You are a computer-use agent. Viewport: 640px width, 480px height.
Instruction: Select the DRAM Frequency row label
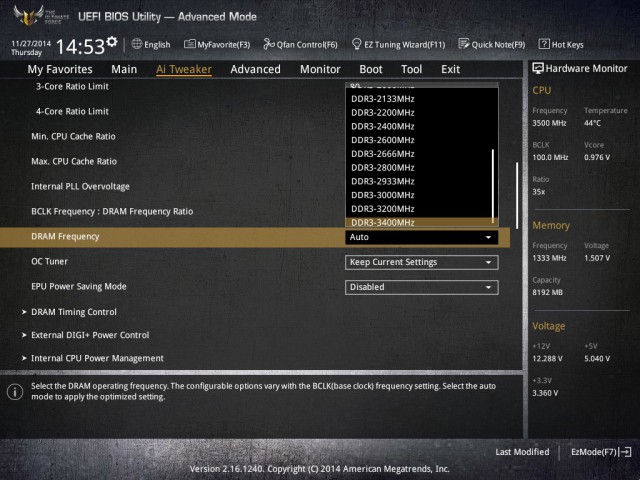click(65, 236)
